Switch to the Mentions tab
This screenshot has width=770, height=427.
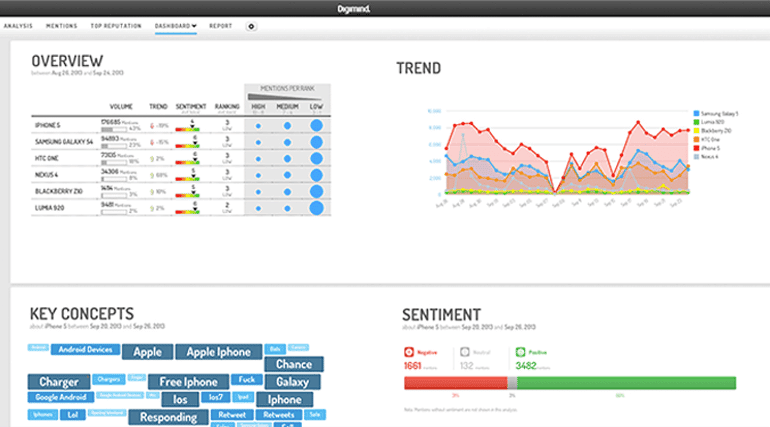[61, 26]
